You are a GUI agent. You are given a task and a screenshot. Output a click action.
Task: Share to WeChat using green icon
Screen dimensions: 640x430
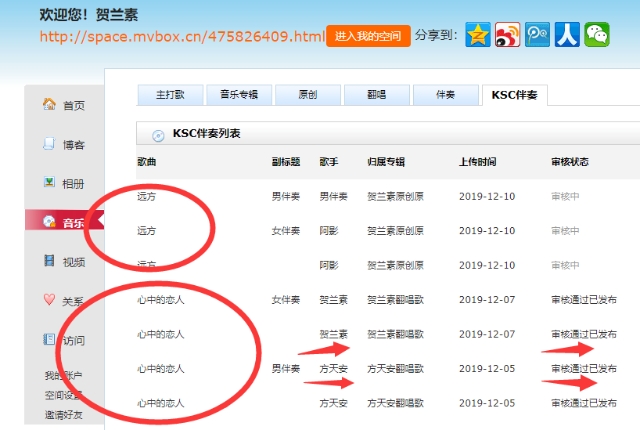pos(597,35)
